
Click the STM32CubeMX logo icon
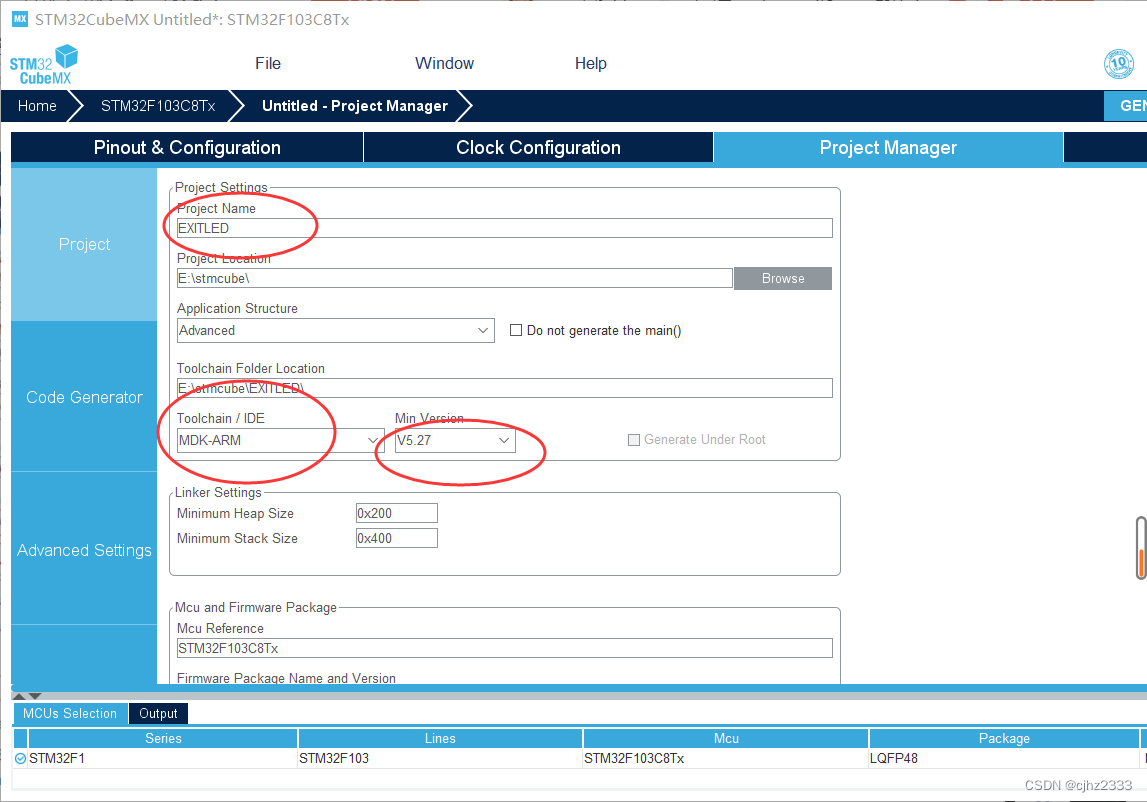click(44, 64)
